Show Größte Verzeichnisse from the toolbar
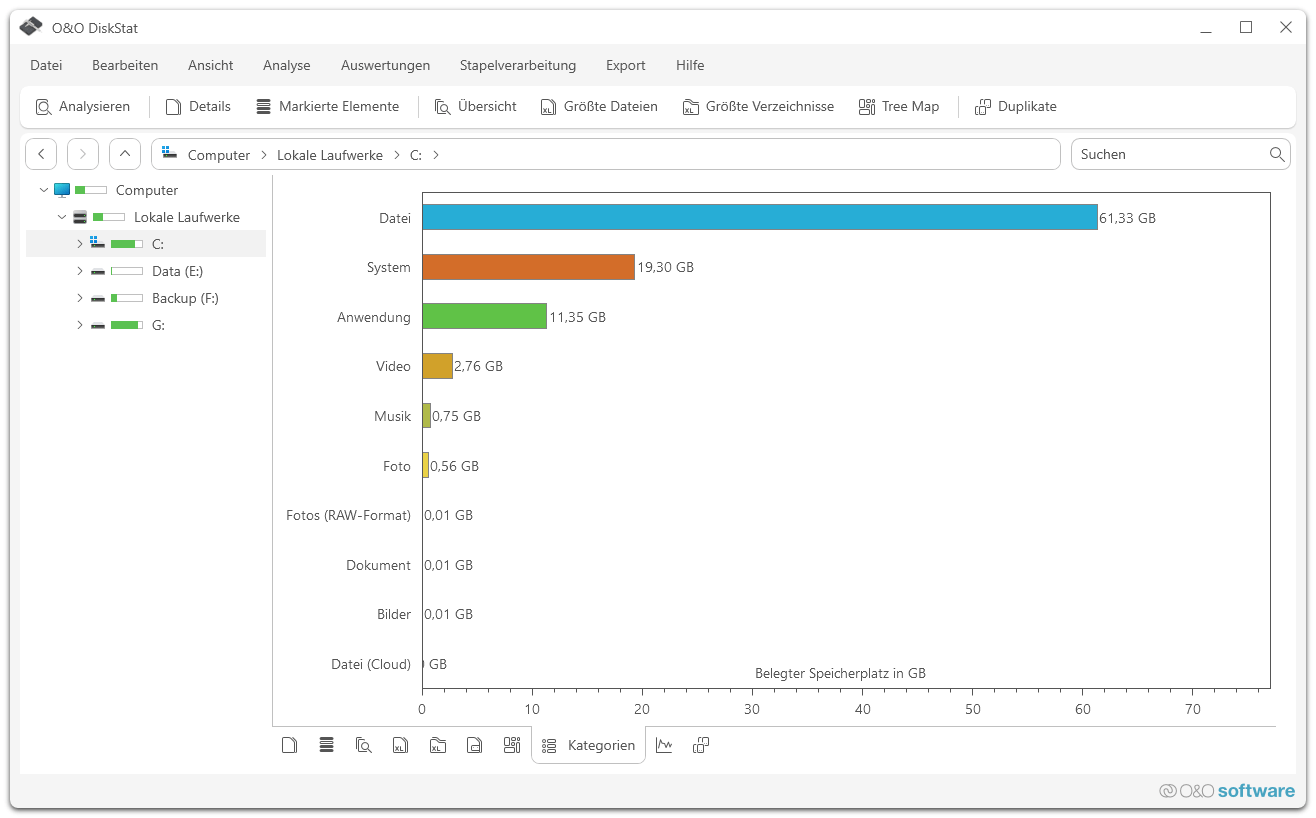This screenshot has width=1316, height=818. tap(758, 106)
